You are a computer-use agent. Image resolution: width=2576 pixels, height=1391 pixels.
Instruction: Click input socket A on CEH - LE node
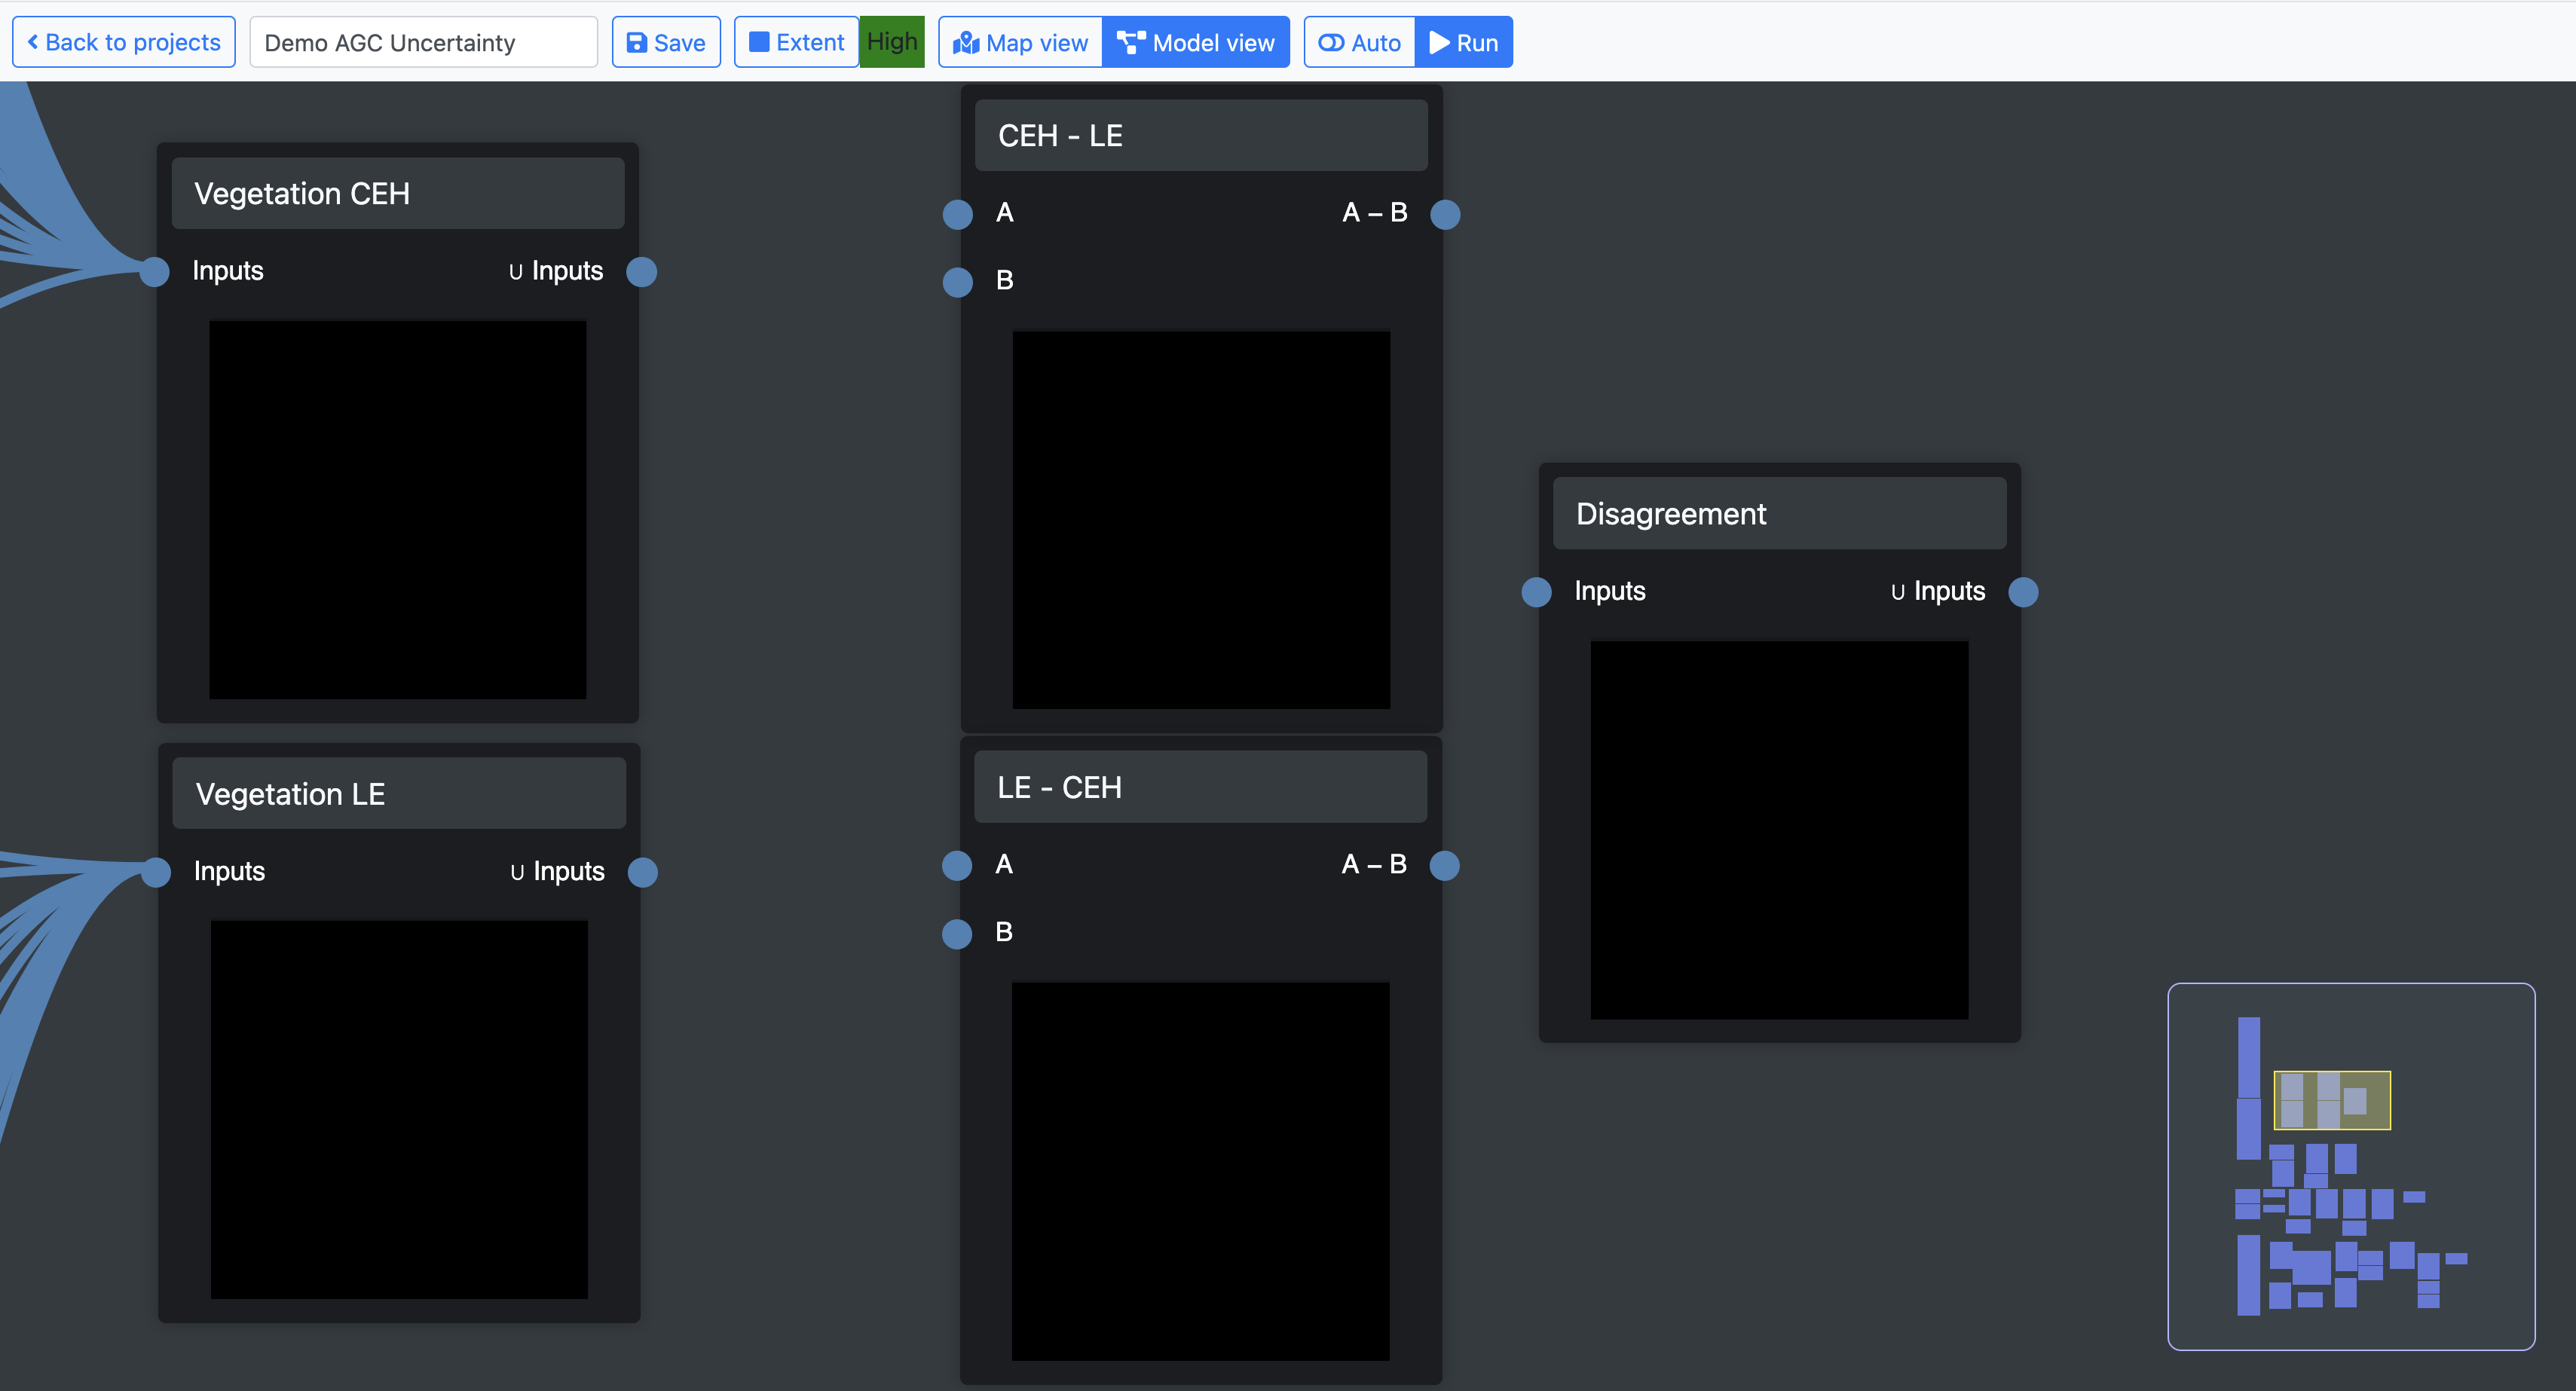[957, 214]
